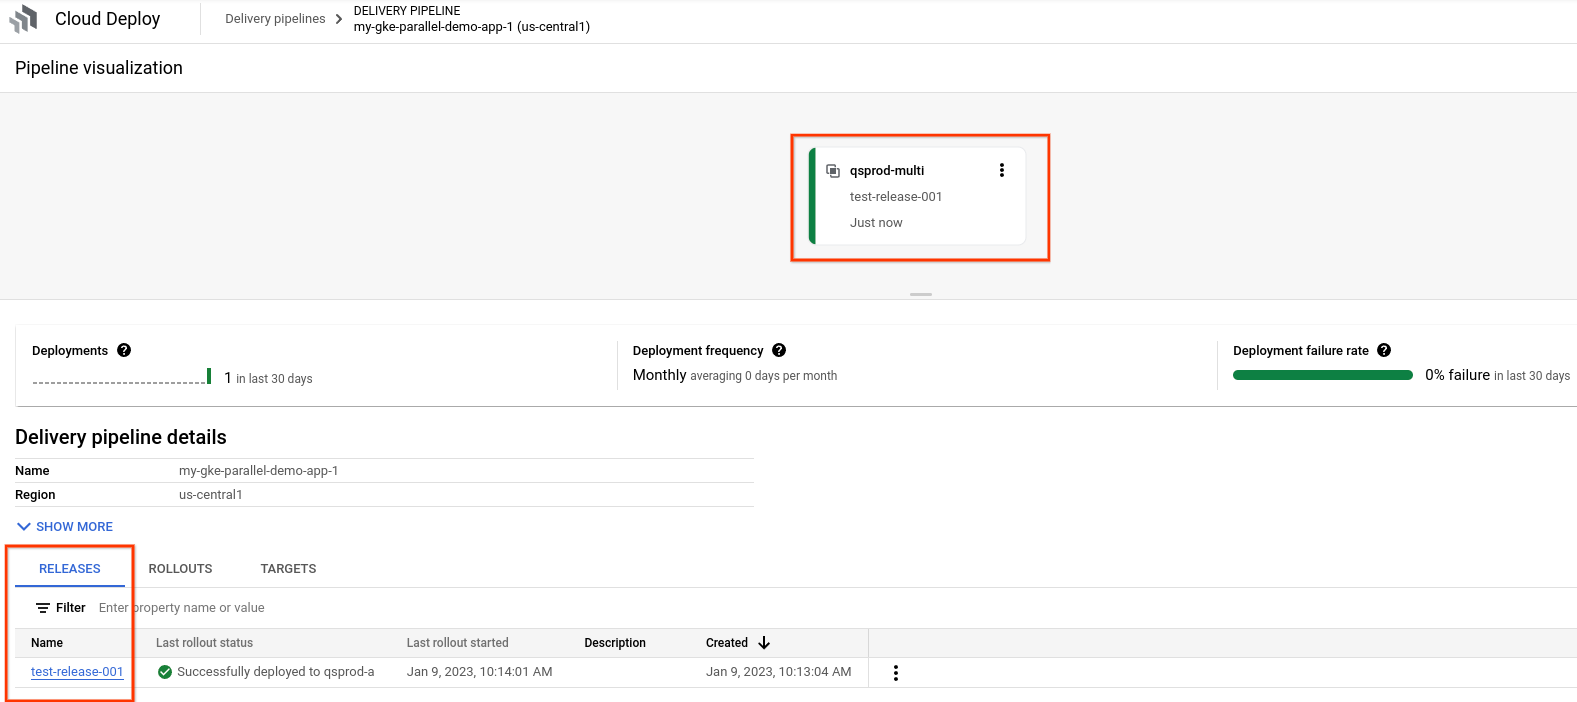
Task: Open the qsprod-multi target kebab menu
Action: (1001, 170)
